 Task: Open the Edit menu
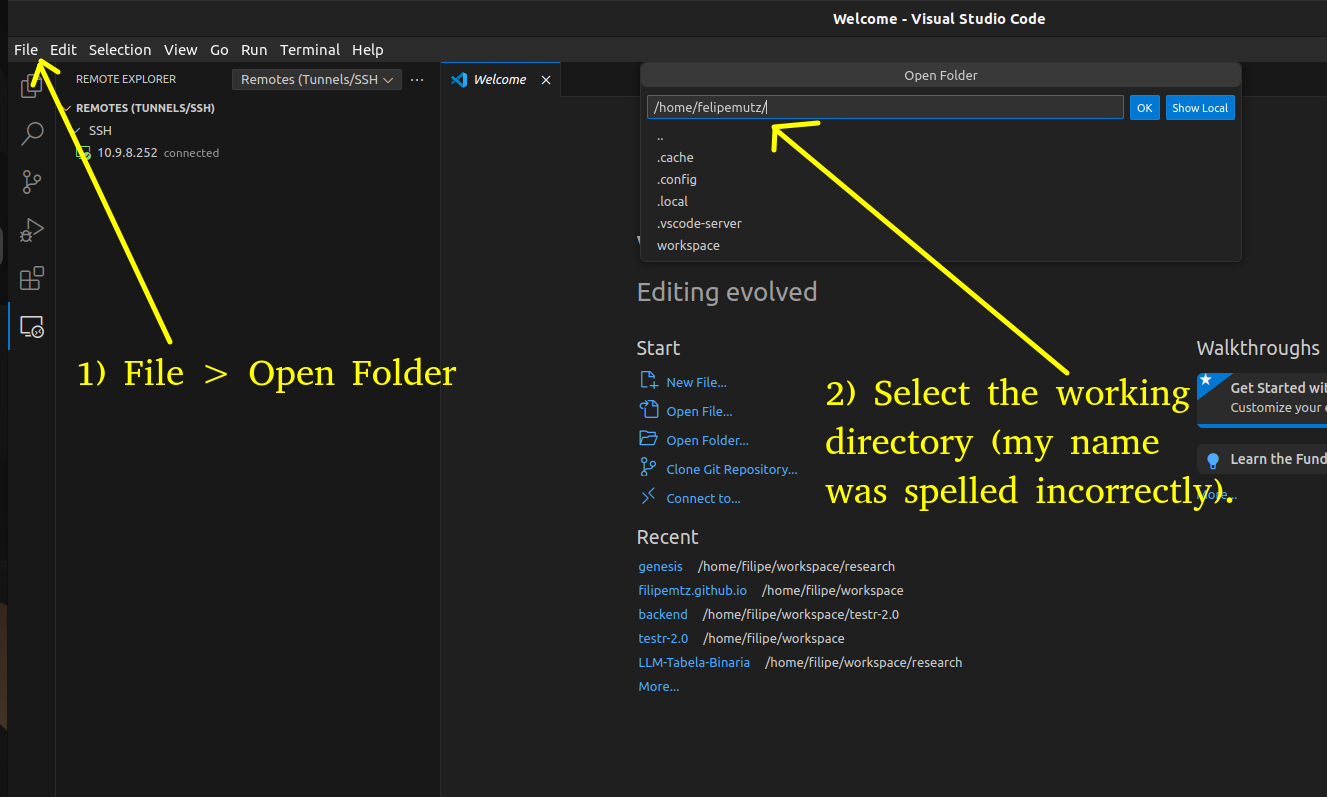coord(63,49)
